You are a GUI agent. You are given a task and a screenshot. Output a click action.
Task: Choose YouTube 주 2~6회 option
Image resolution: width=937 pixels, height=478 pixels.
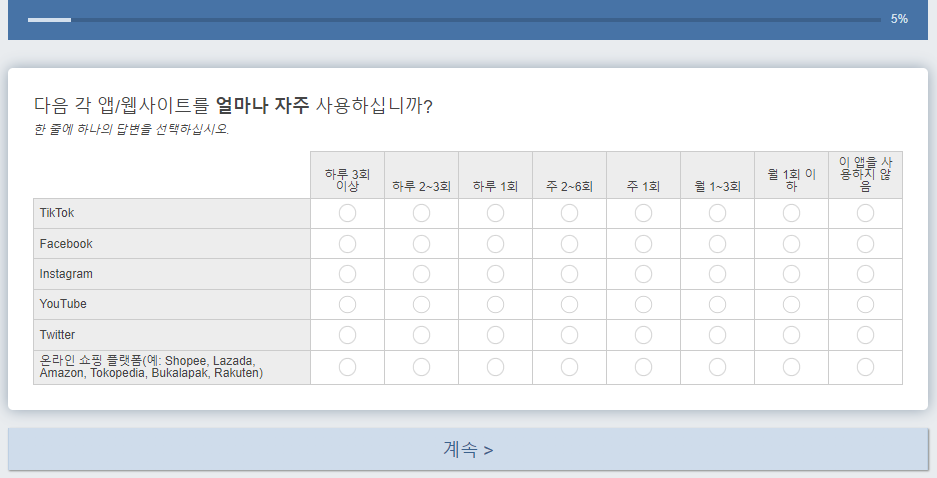(x=569, y=305)
